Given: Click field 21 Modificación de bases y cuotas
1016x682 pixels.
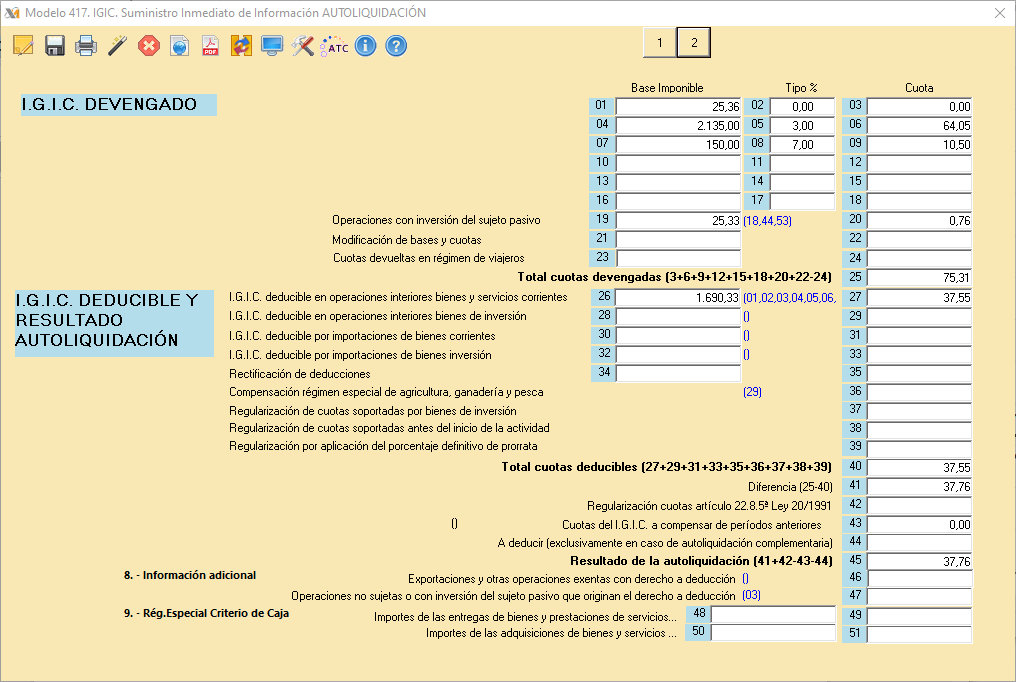Looking at the screenshot, I should (x=678, y=239).
